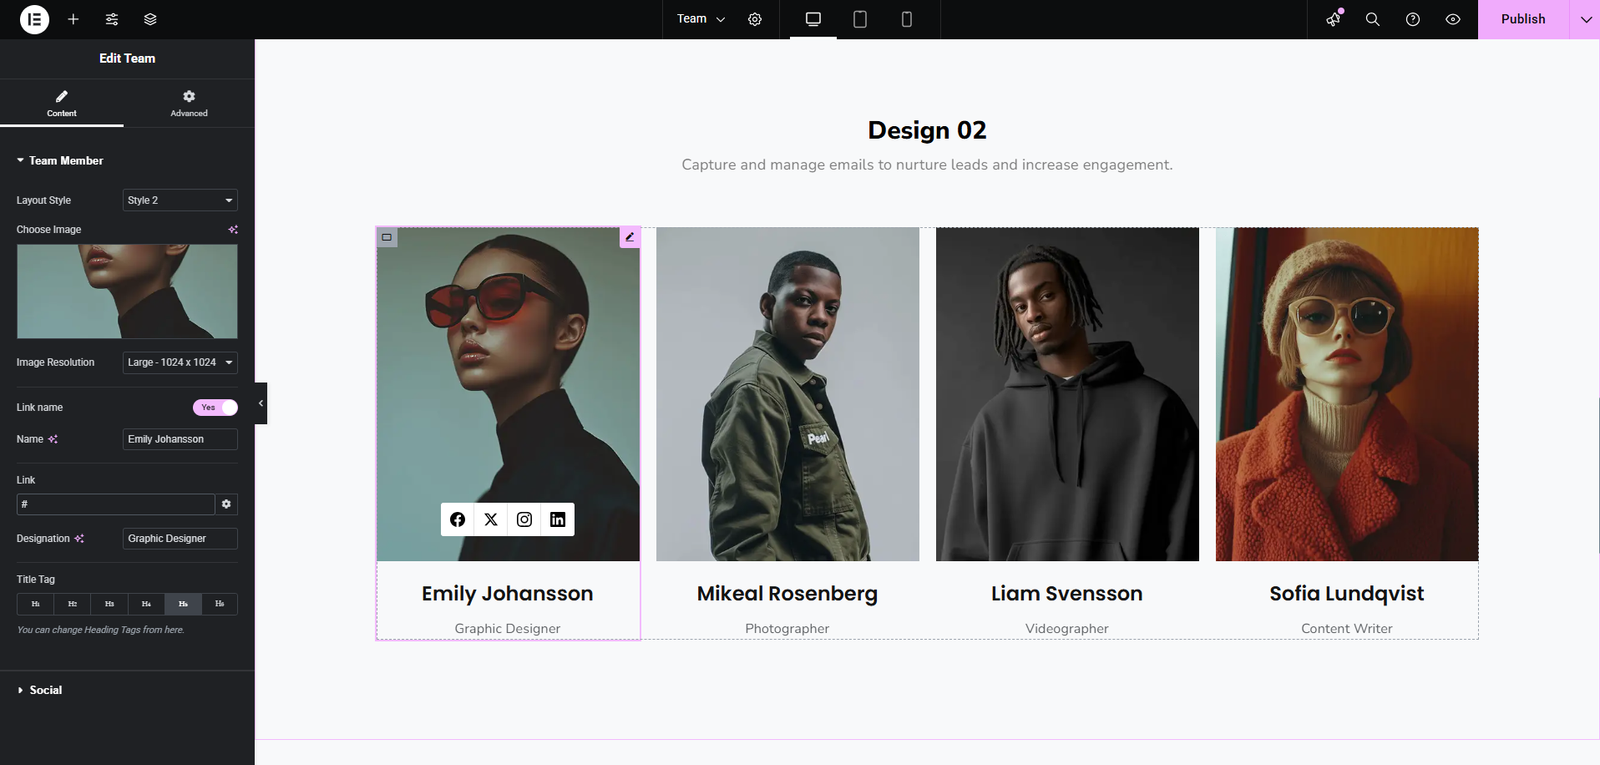
Task: Switch to mobile view
Action: (x=906, y=19)
